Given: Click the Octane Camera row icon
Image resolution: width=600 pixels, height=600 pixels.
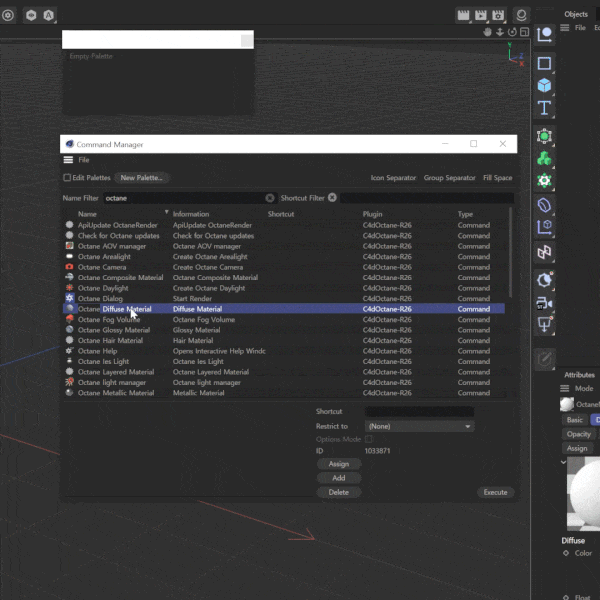Looking at the screenshot, I should tap(69, 267).
